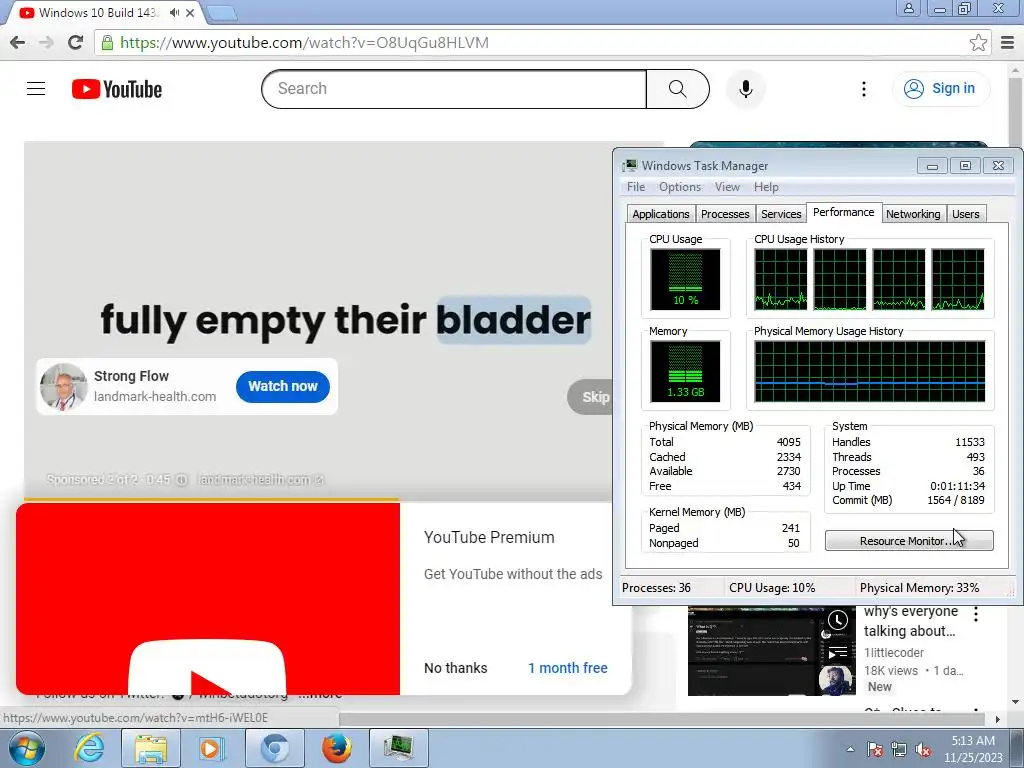Click the Task Manager title bar icon
This screenshot has height=768, width=1024.
click(630, 165)
